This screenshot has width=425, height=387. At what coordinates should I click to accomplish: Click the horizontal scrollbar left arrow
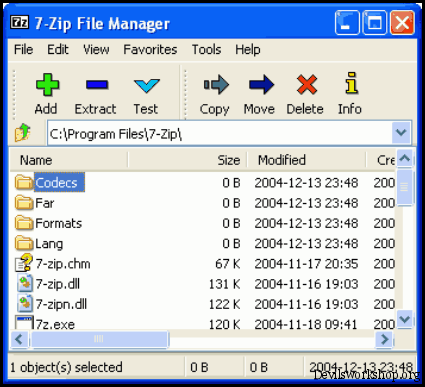tap(19, 339)
